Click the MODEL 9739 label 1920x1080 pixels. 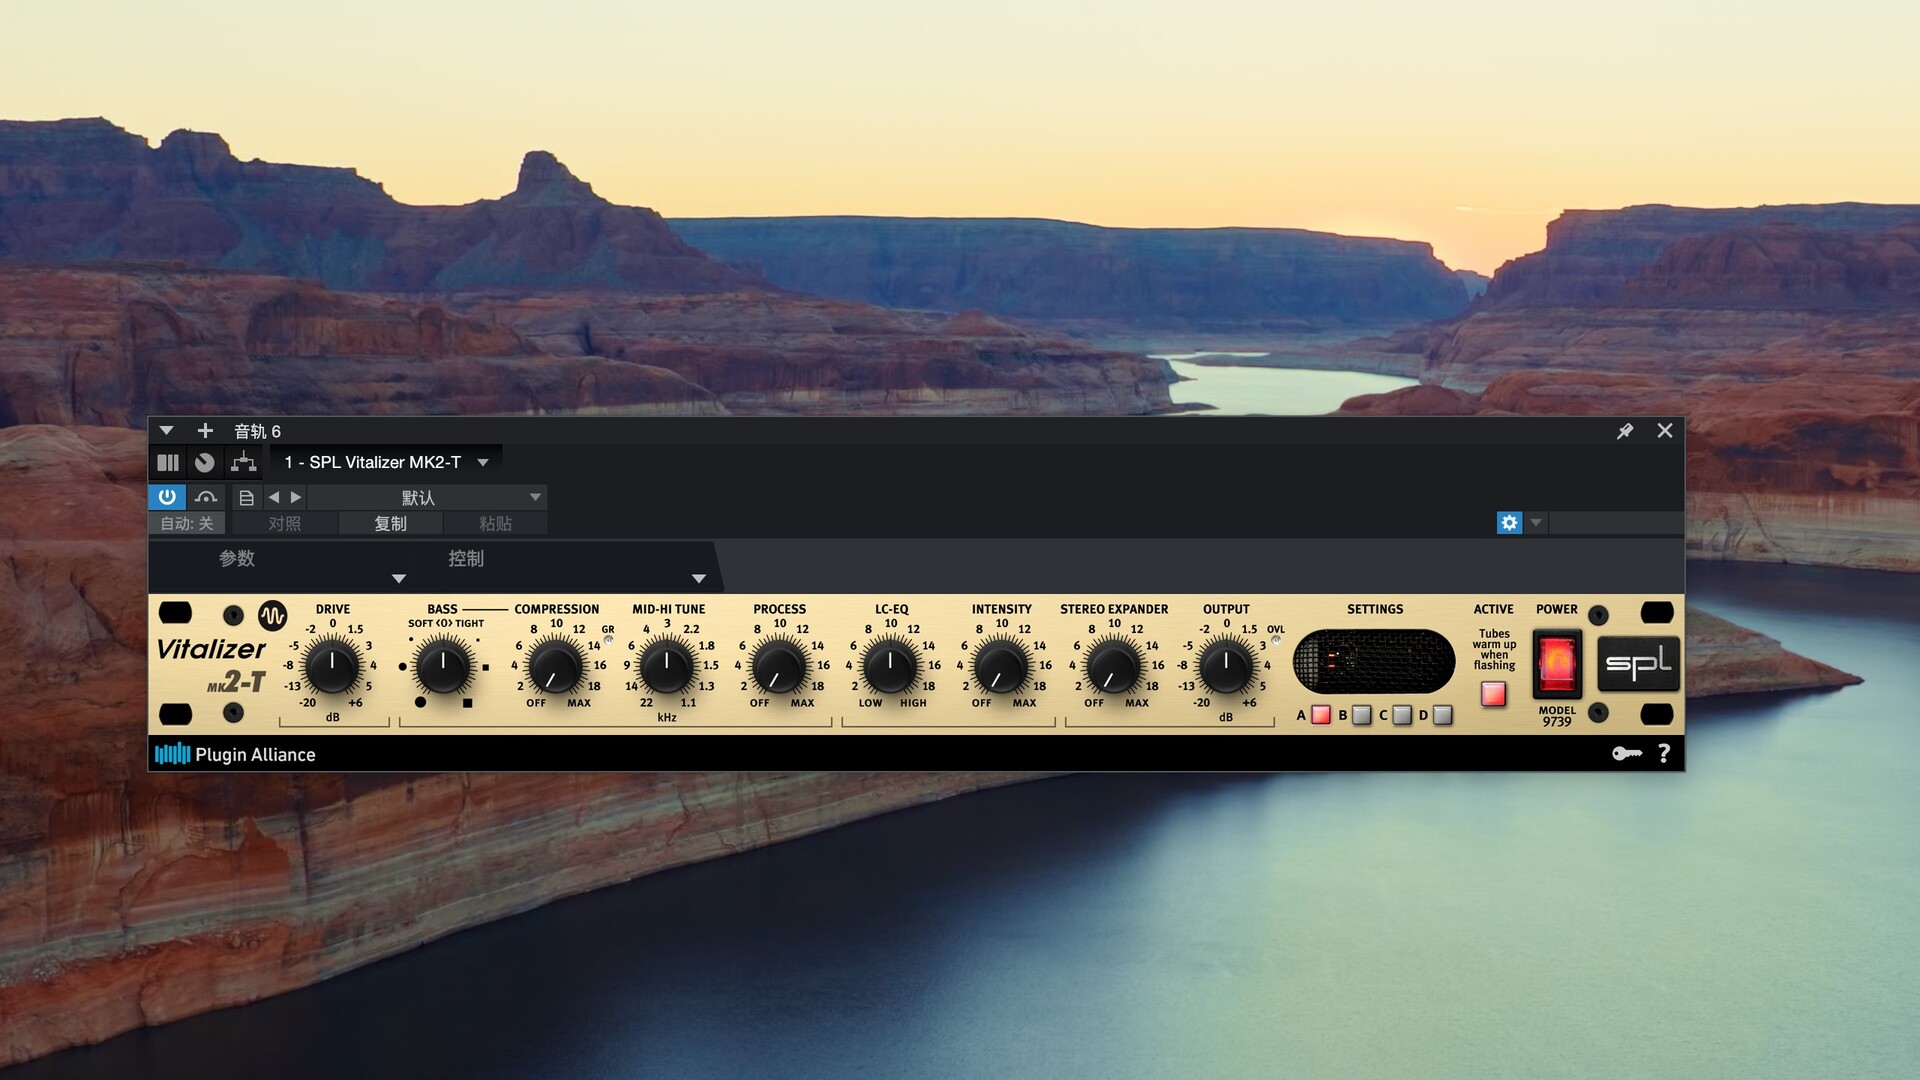[1557, 716]
